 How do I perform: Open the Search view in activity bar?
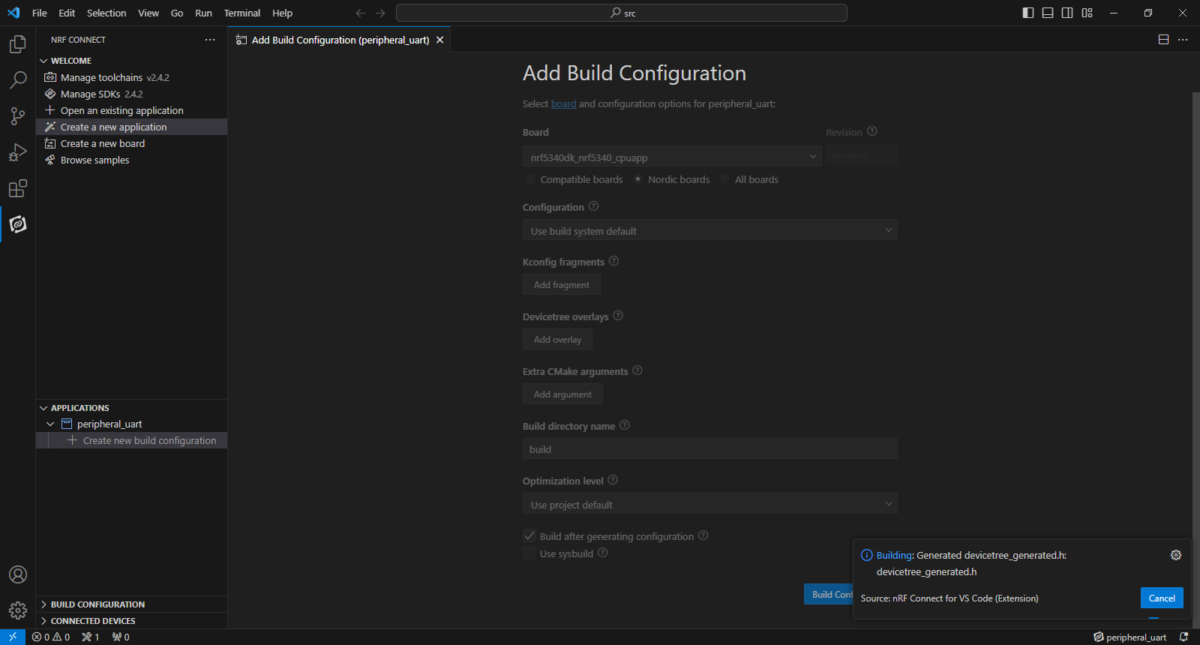click(17, 80)
